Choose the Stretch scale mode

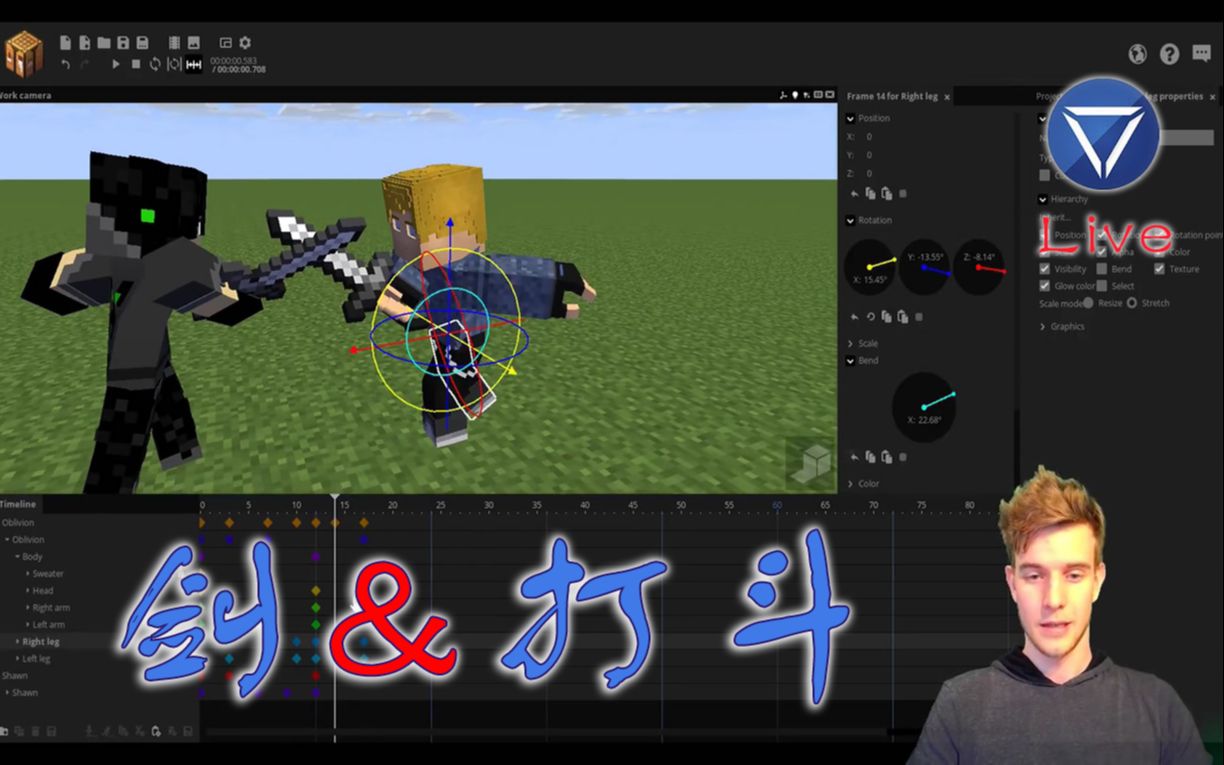1132,303
